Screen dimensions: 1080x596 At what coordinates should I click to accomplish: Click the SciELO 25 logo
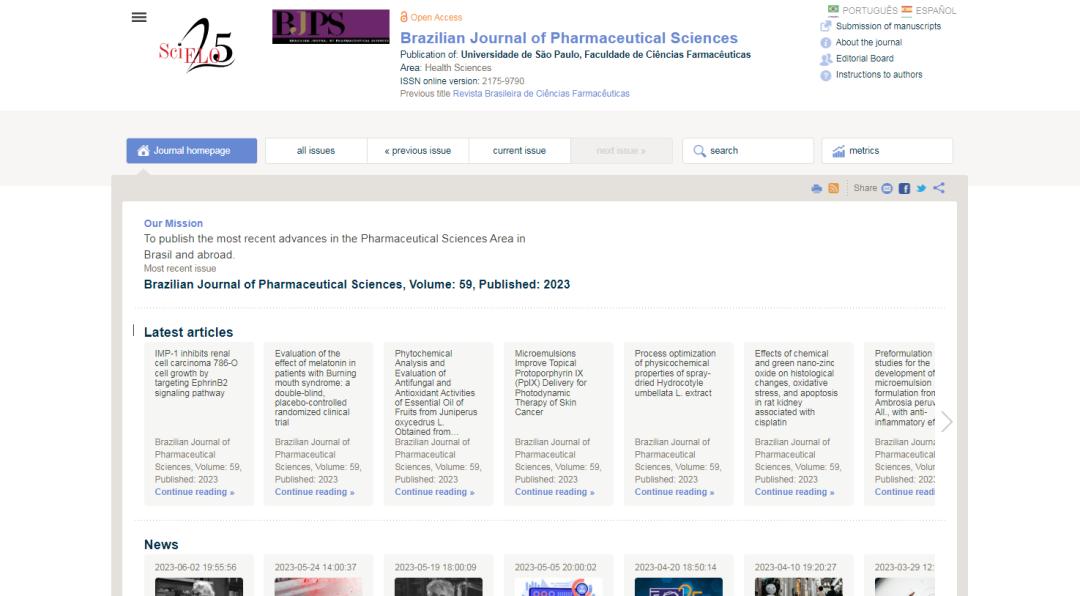coord(196,47)
